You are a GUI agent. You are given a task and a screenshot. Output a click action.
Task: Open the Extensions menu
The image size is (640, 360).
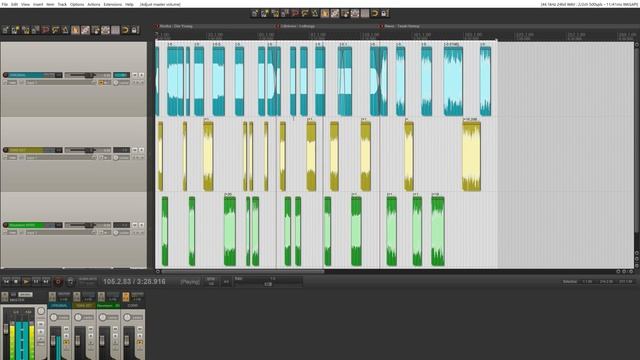[113, 4]
